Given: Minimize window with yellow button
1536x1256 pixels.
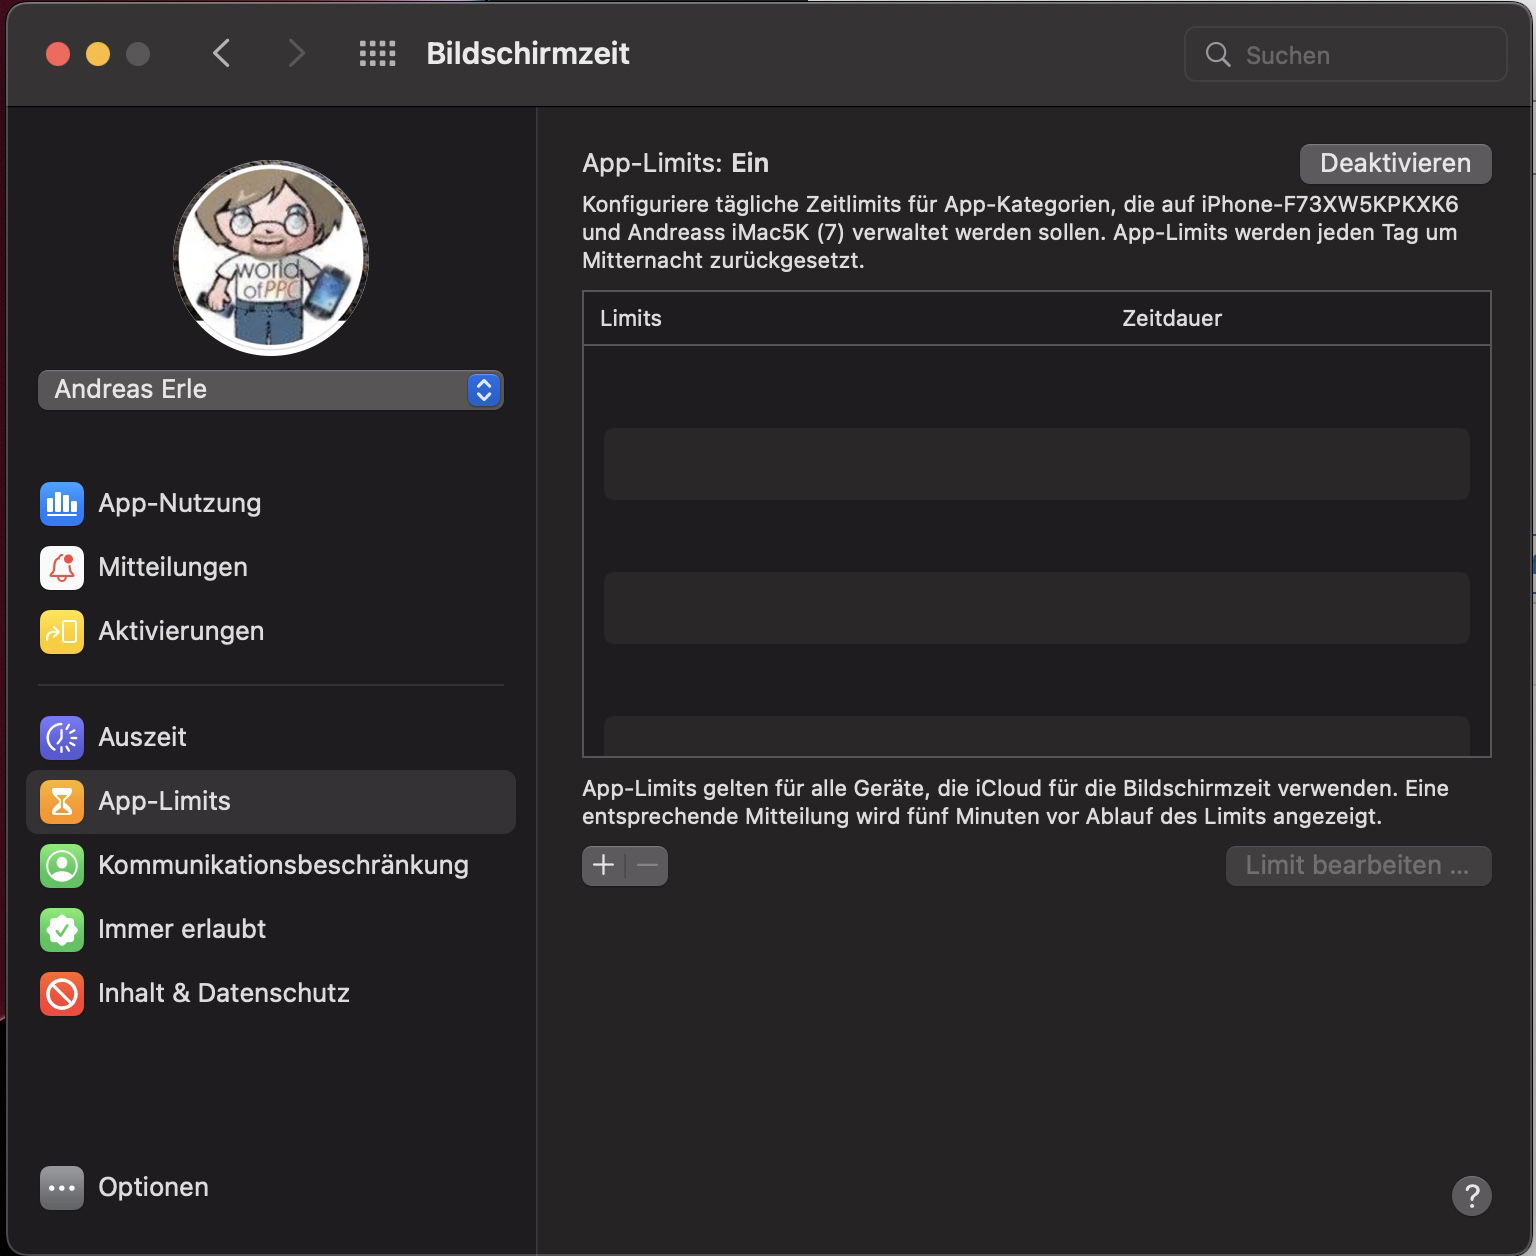Looking at the screenshot, I should point(98,54).
